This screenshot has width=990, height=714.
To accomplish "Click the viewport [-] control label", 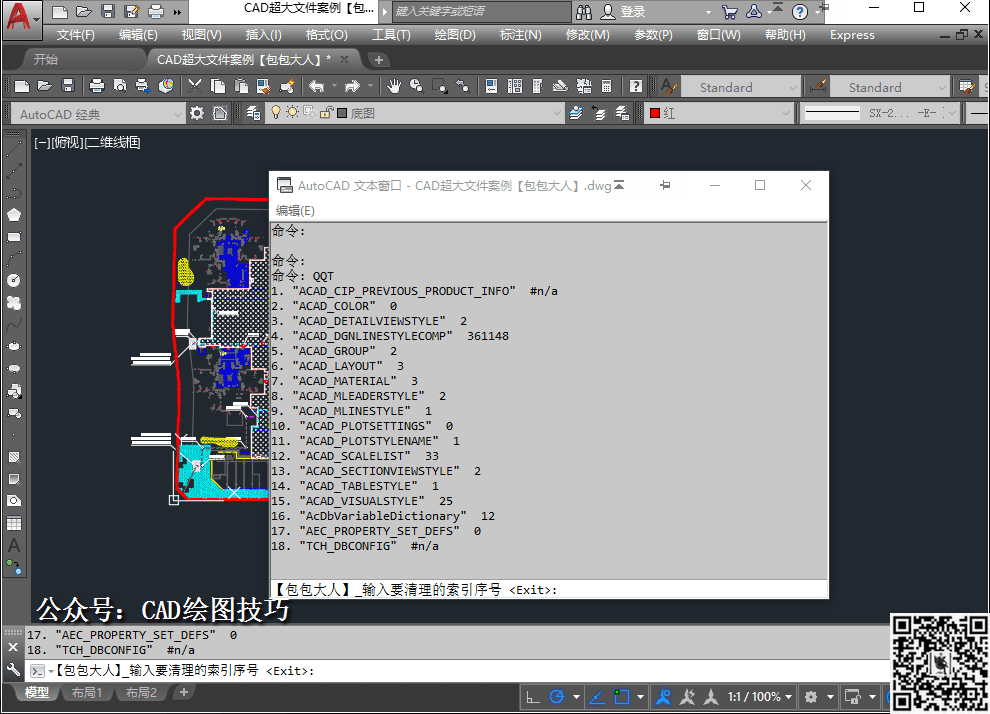I will point(42,143).
